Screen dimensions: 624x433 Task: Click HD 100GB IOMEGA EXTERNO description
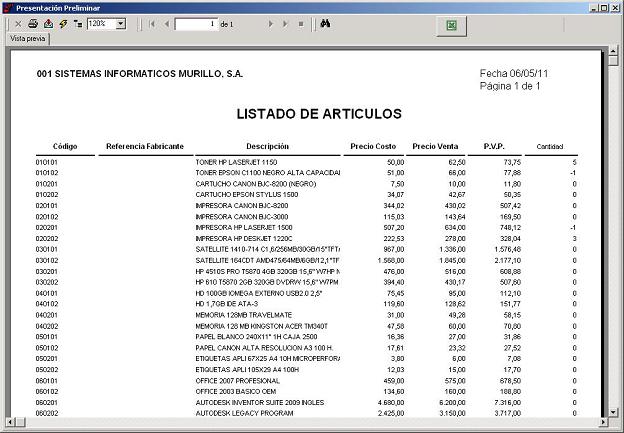tap(258, 294)
